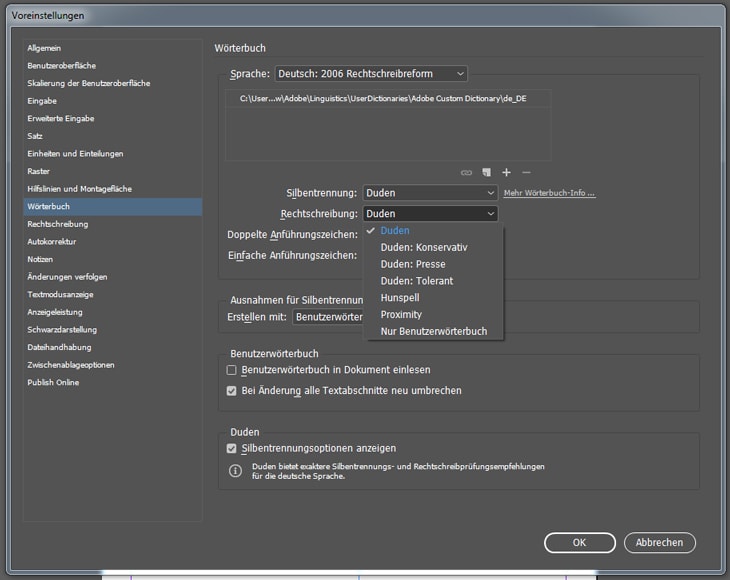Screen dimensions: 730x580
Task: Select Proximity spelling option
Action: point(401,314)
